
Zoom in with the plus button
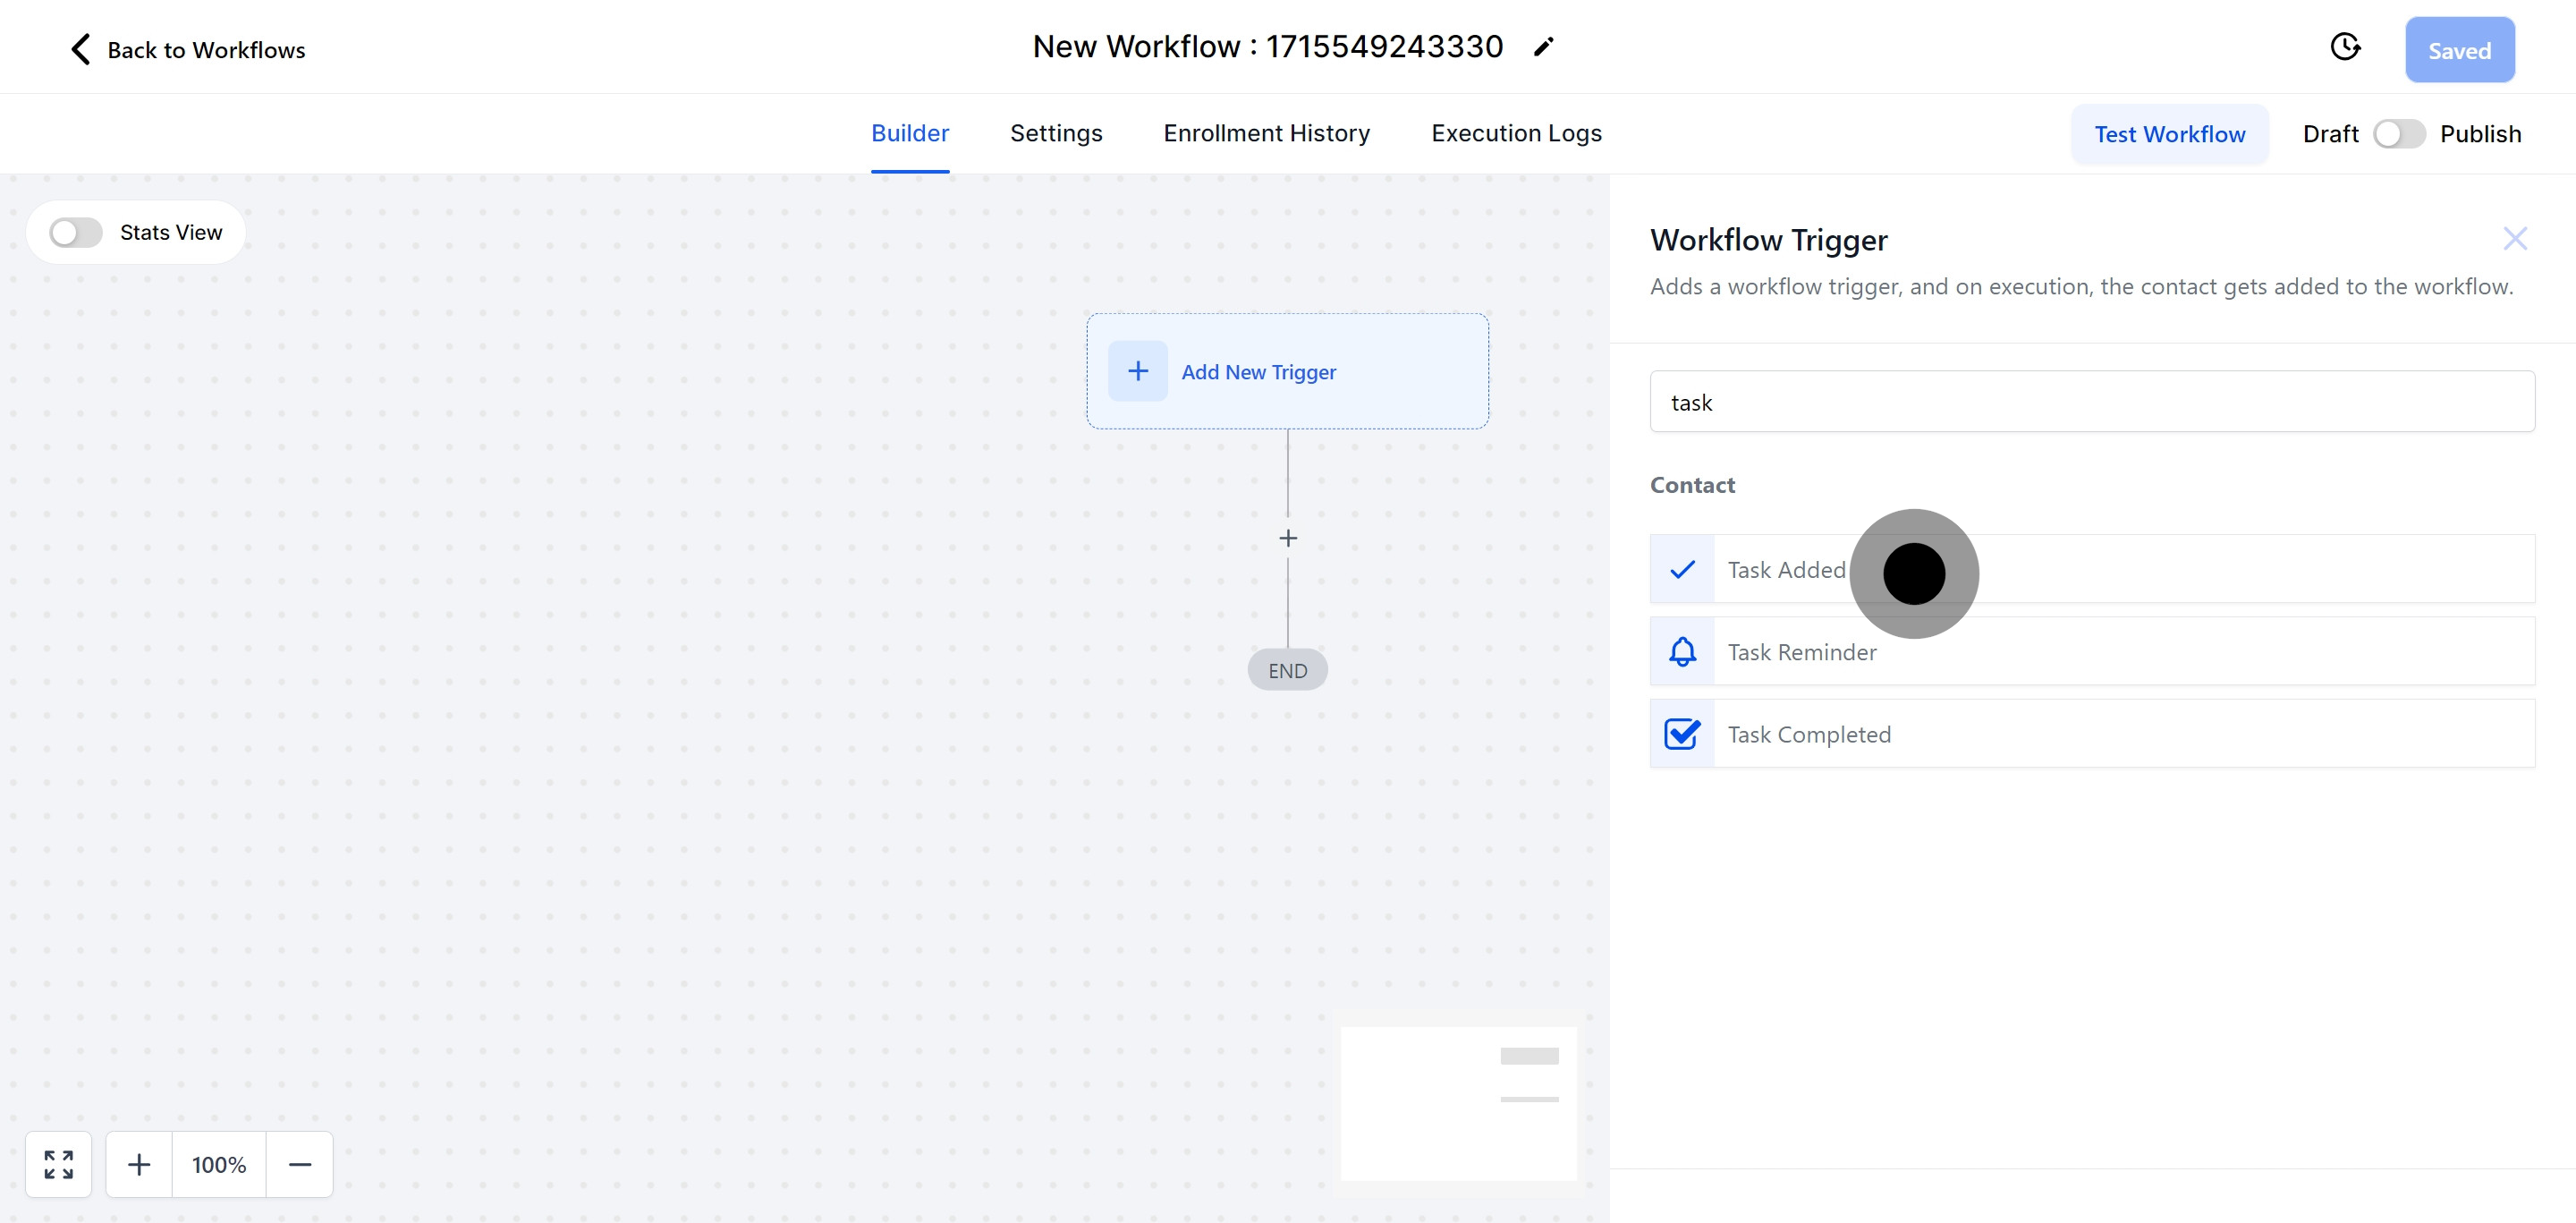[139, 1164]
